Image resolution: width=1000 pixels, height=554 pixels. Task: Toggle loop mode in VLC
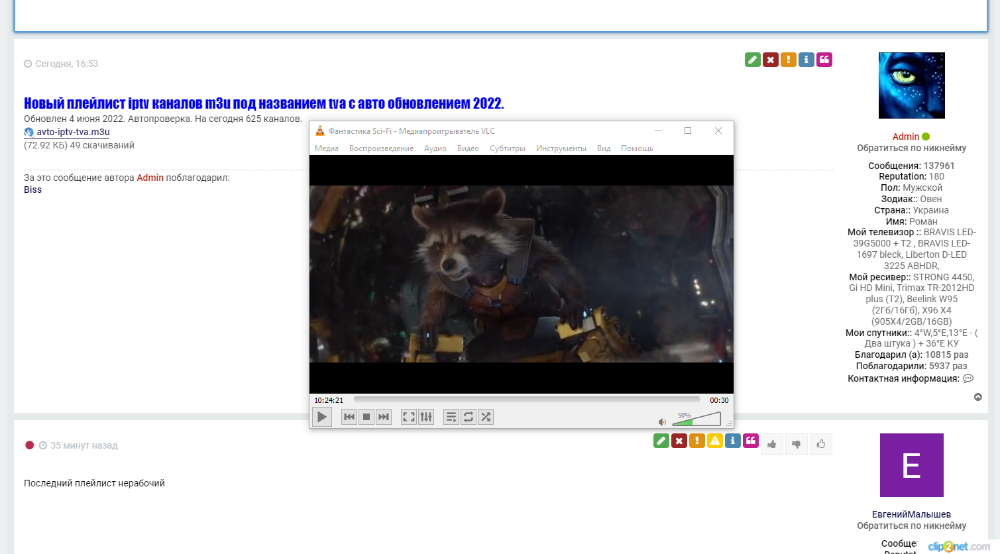468,417
